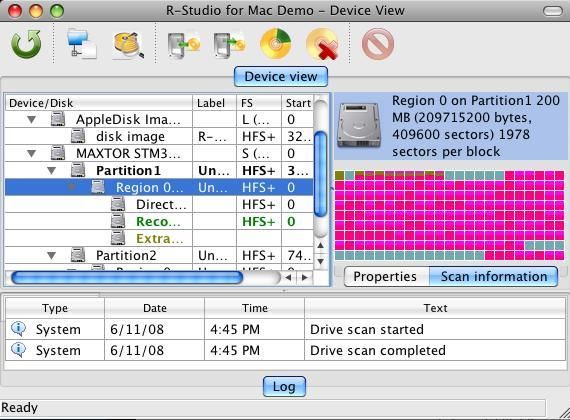Image resolution: width=570 pixels, height=420 pixels.
Task: Select the Scan information tab
Action: tap(493, 276)
